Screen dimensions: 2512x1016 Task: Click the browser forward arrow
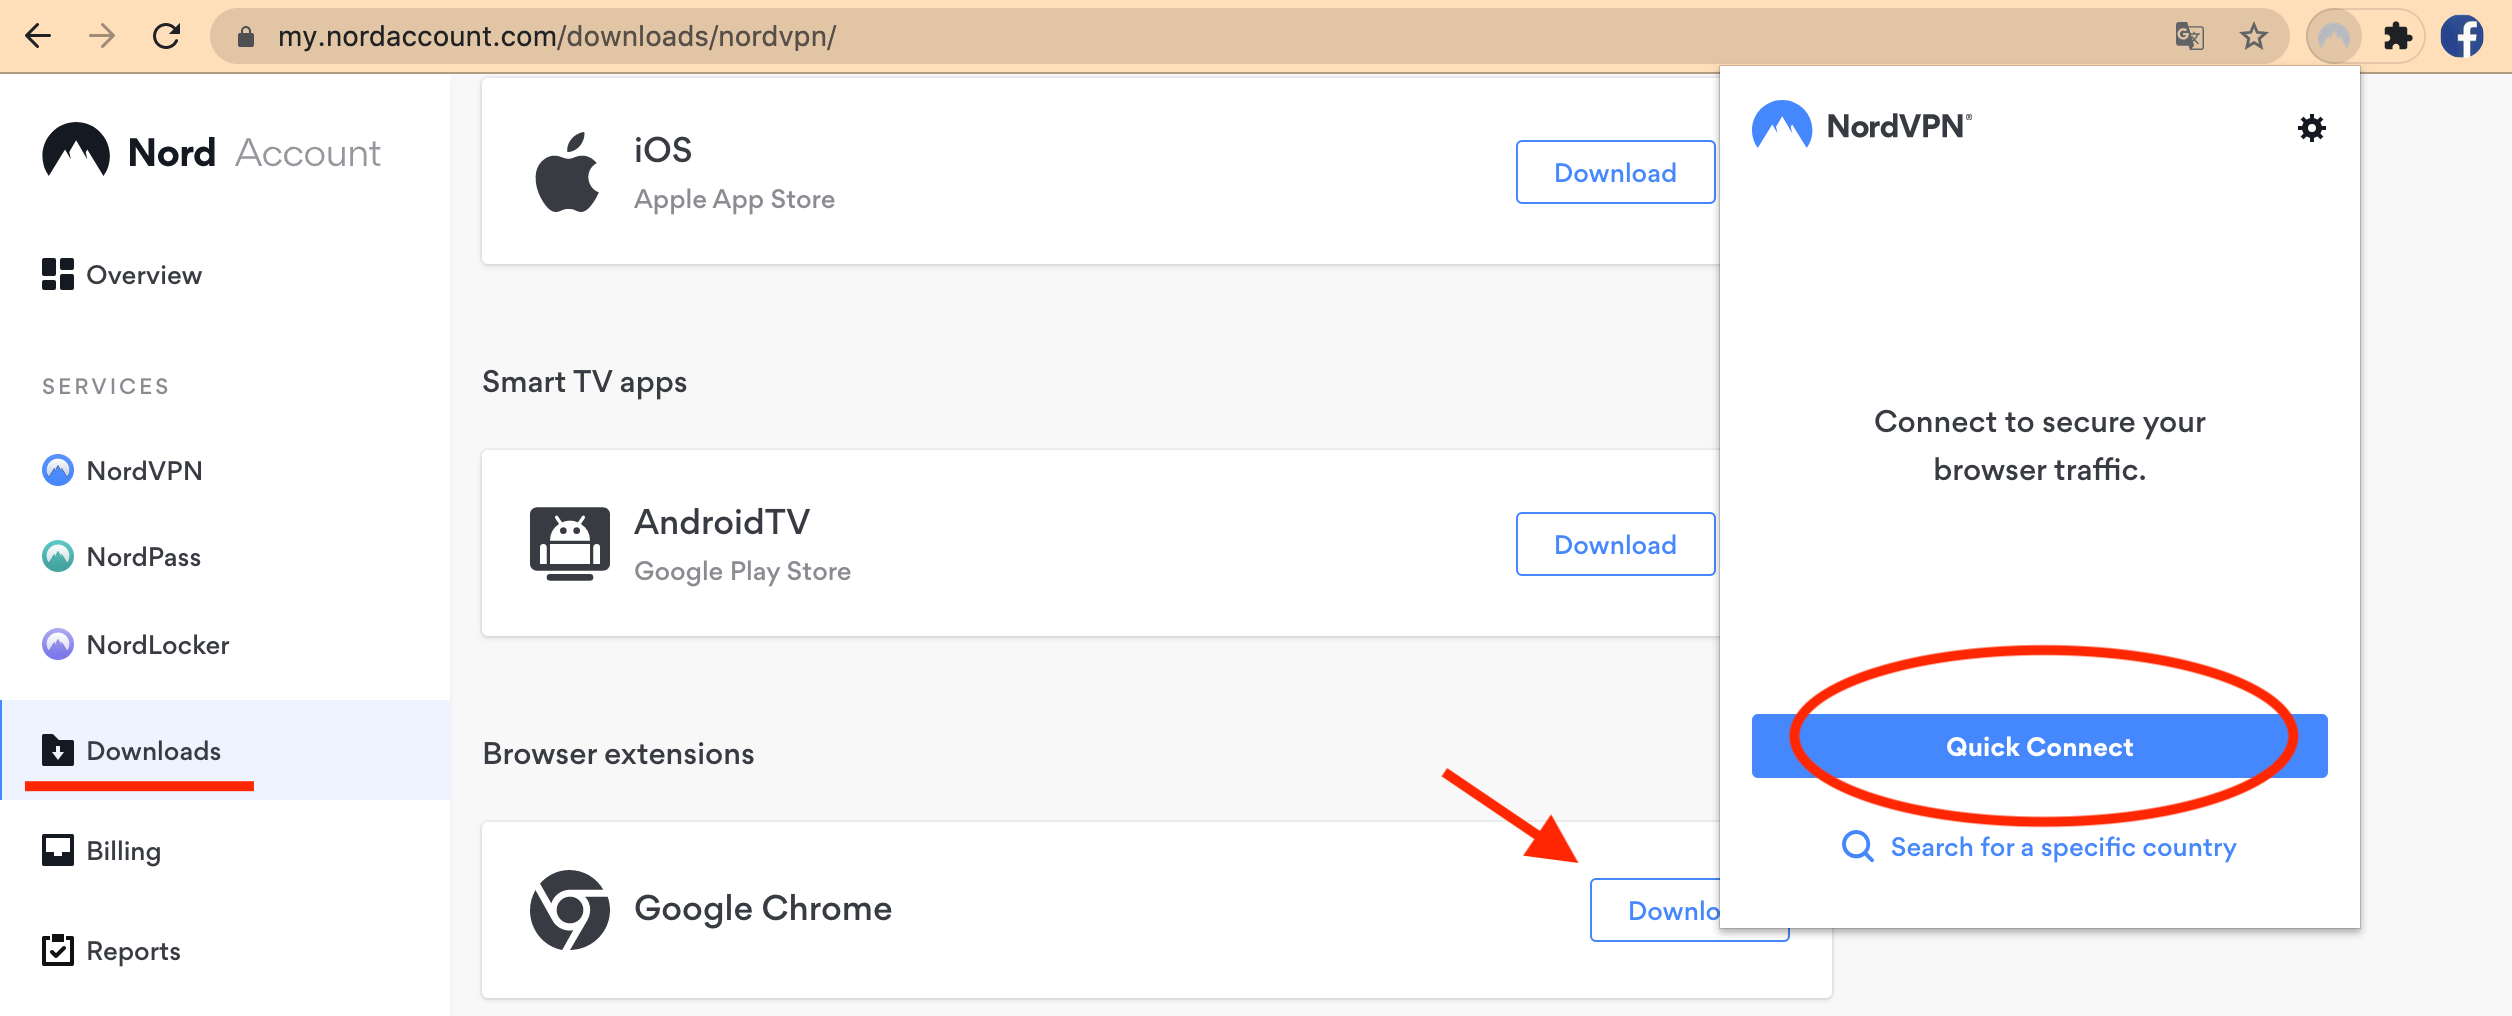pos(102,37)
